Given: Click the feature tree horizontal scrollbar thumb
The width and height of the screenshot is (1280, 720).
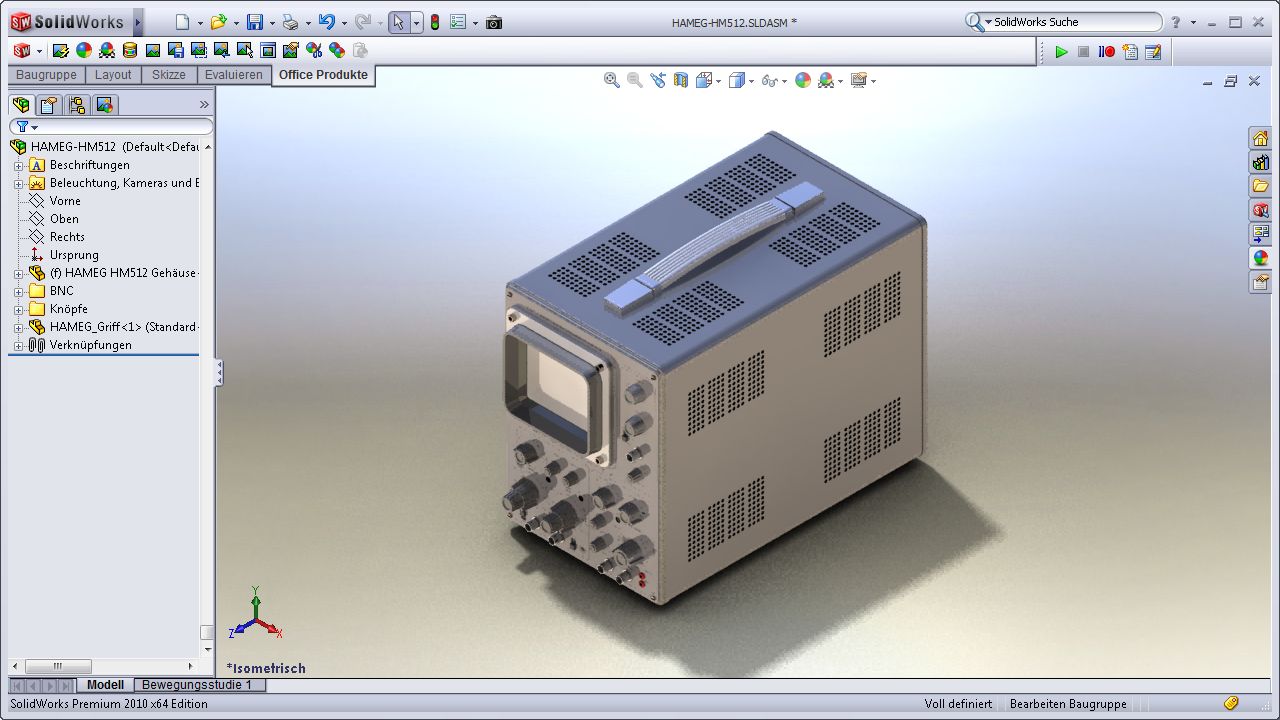Looking at the screenshot, I should [58, 666].
